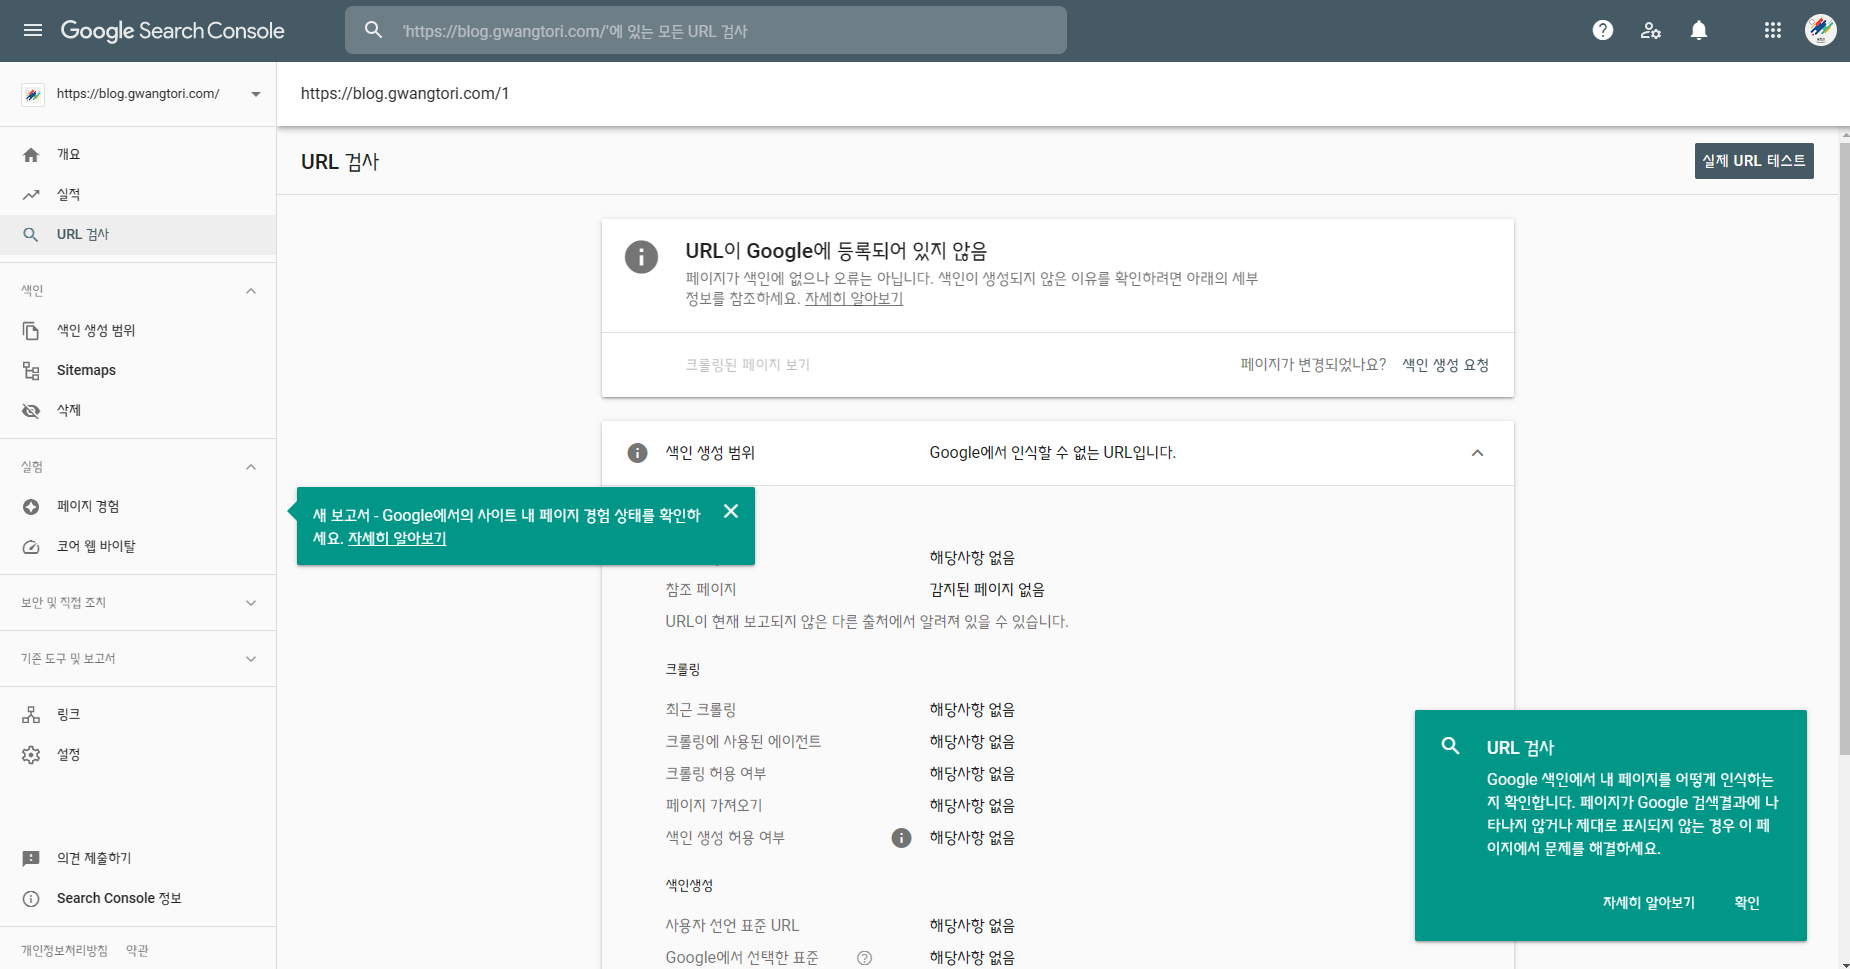Click the inspected URL https://blog.gwangtori.com/1
1850x969 pixels.
405,94
